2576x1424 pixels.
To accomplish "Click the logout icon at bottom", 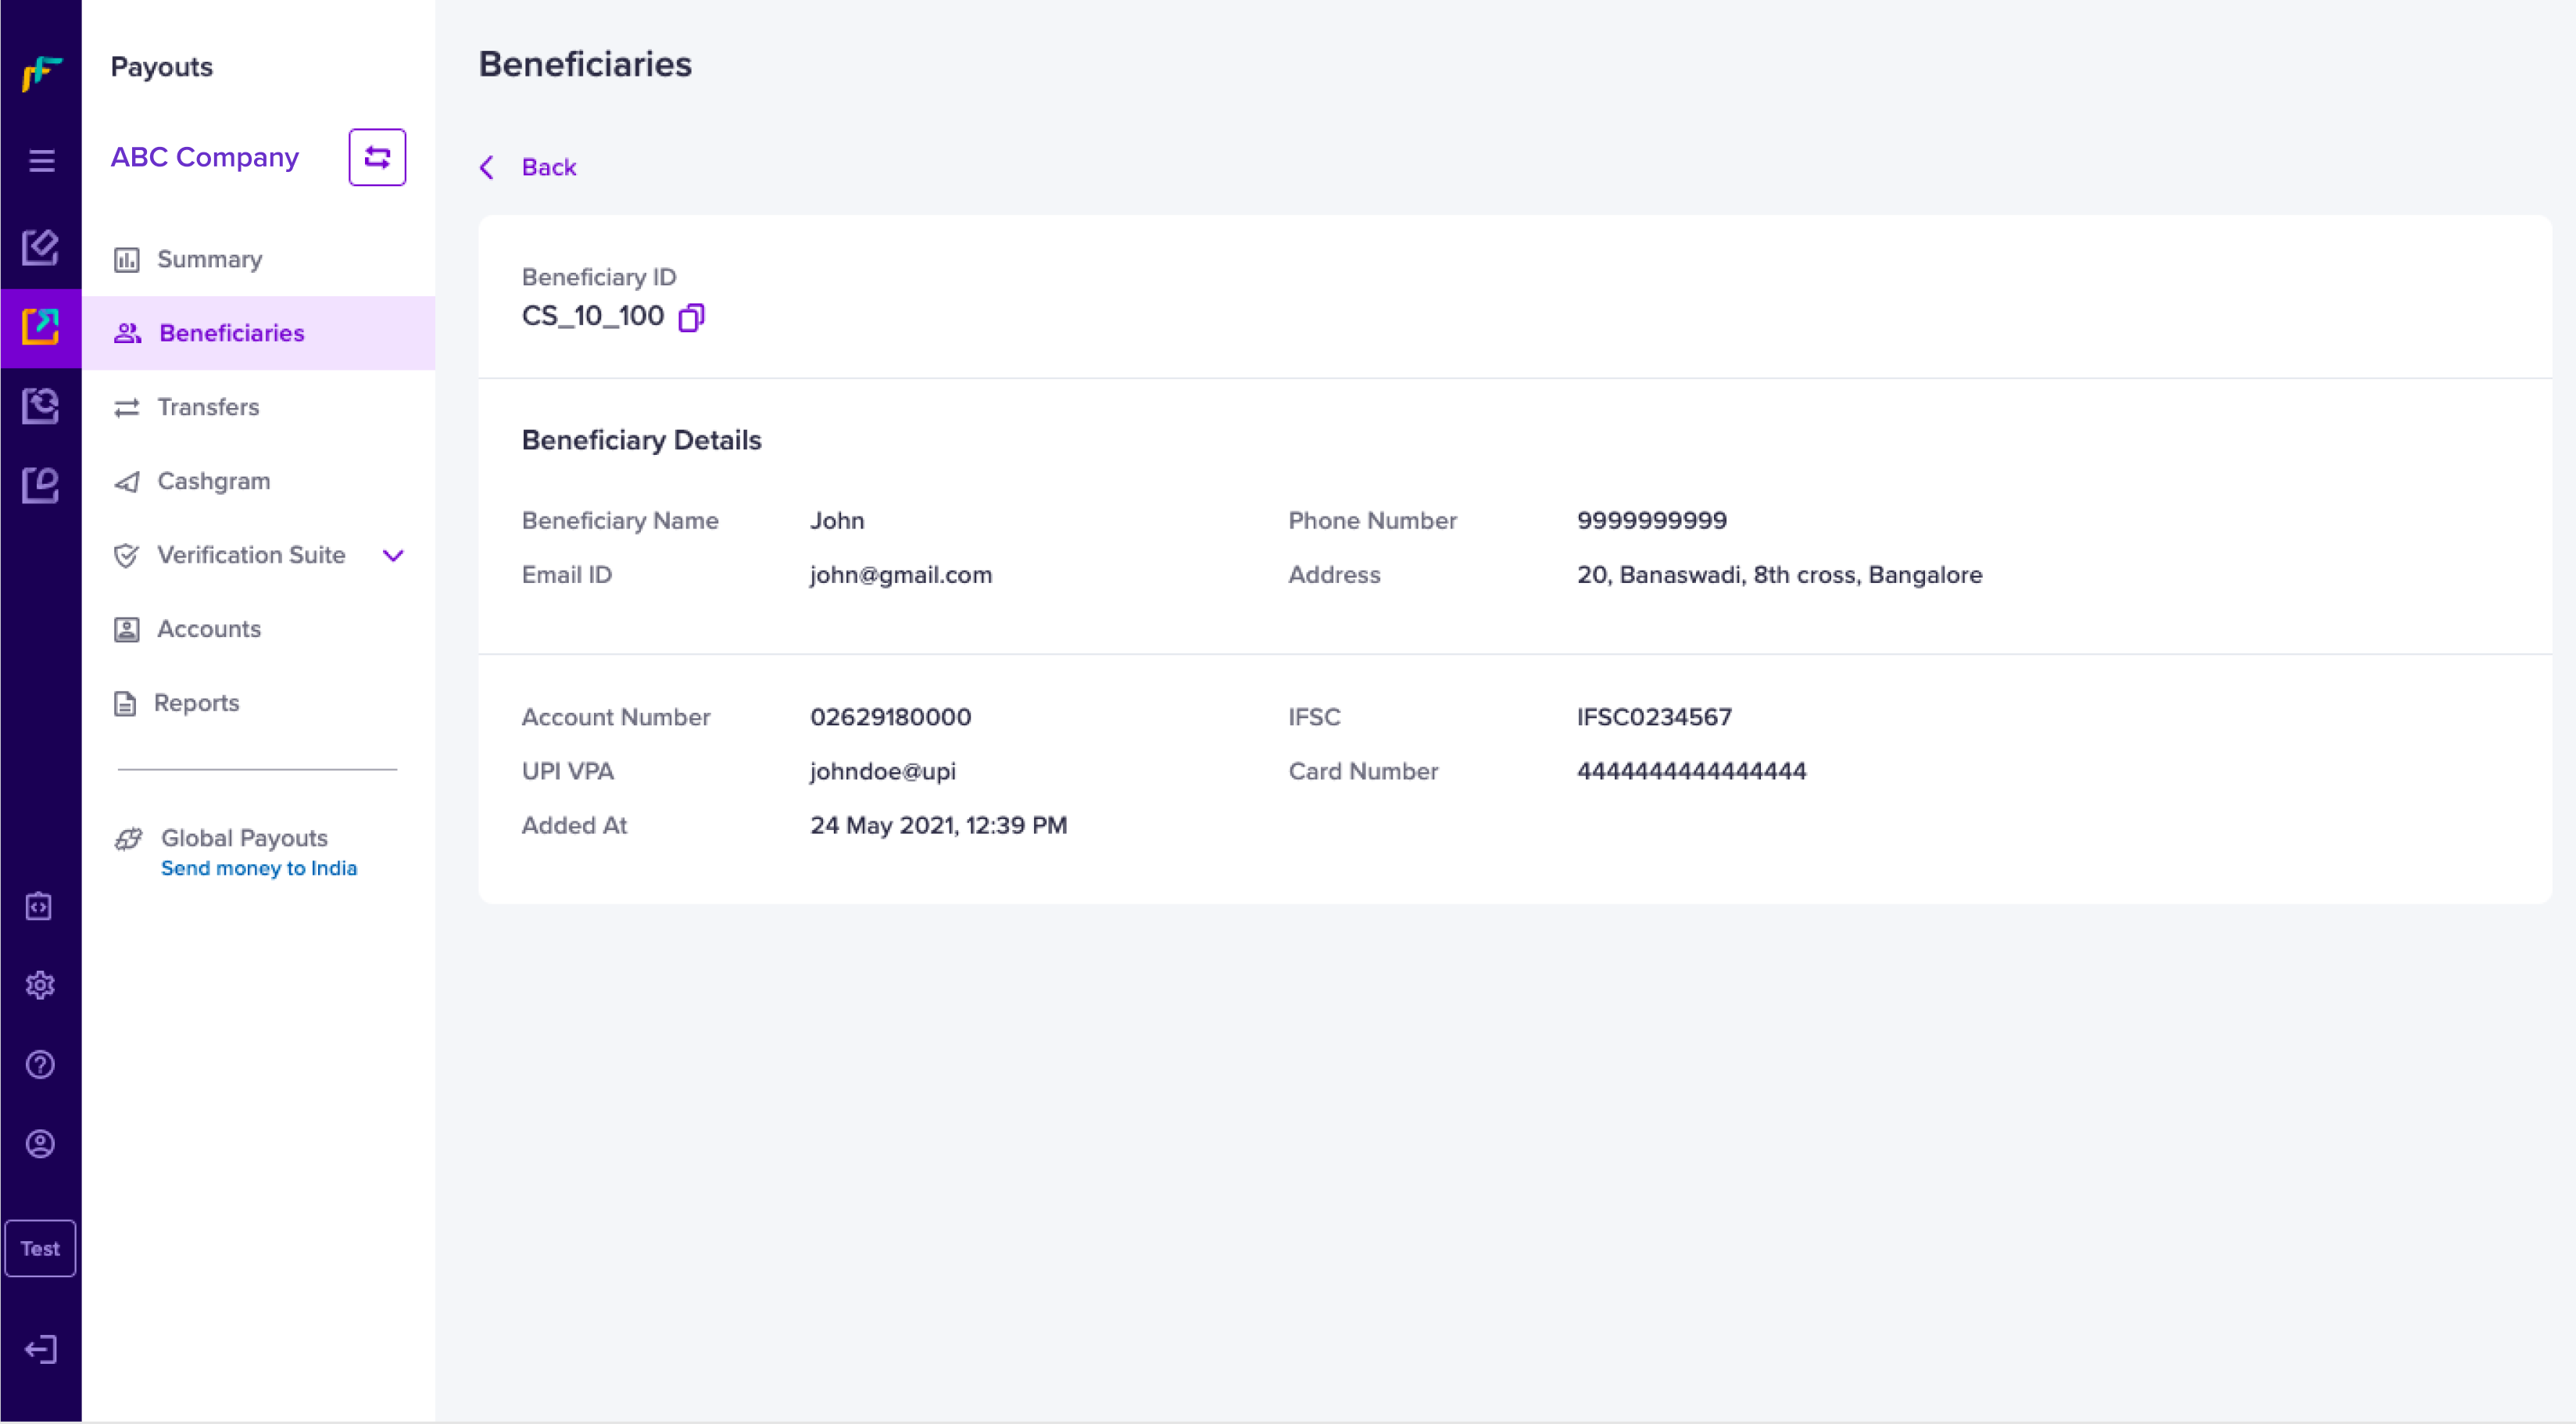I will (40, 1349).
